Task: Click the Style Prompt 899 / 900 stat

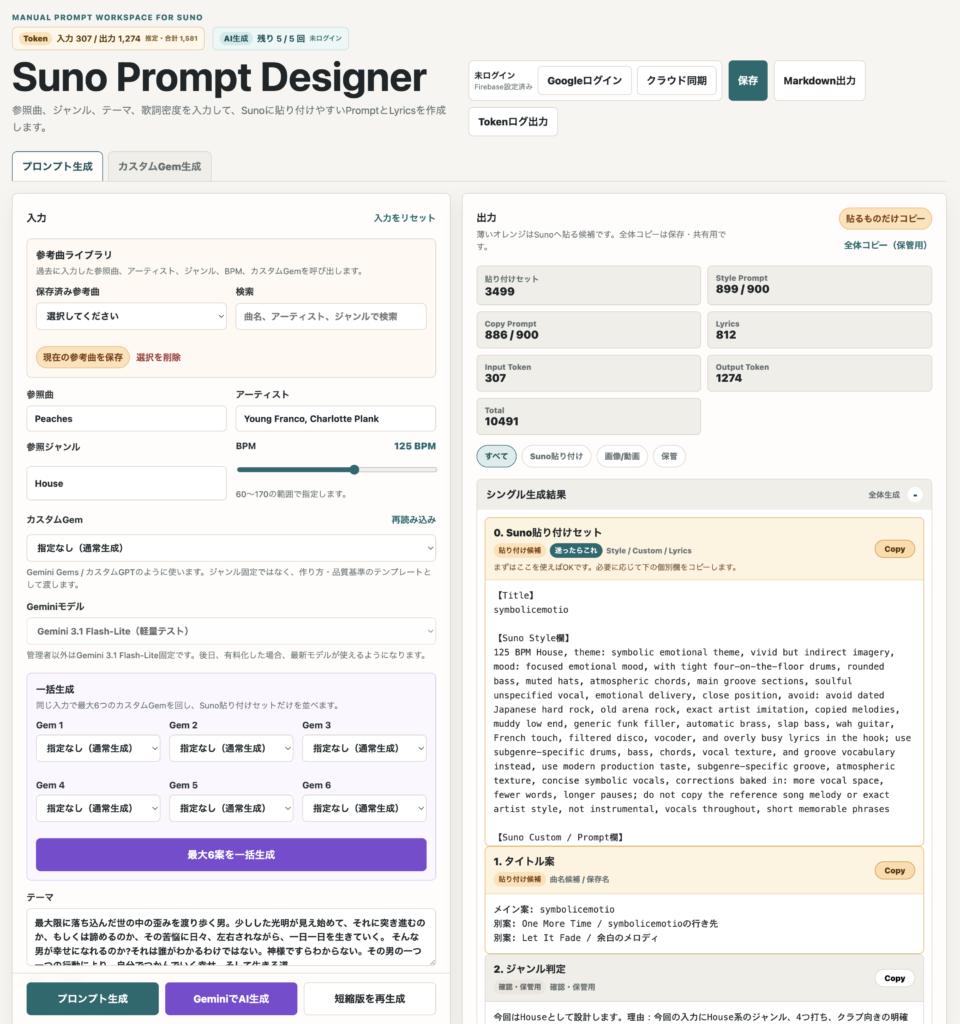Action: (x=820, y=285)
